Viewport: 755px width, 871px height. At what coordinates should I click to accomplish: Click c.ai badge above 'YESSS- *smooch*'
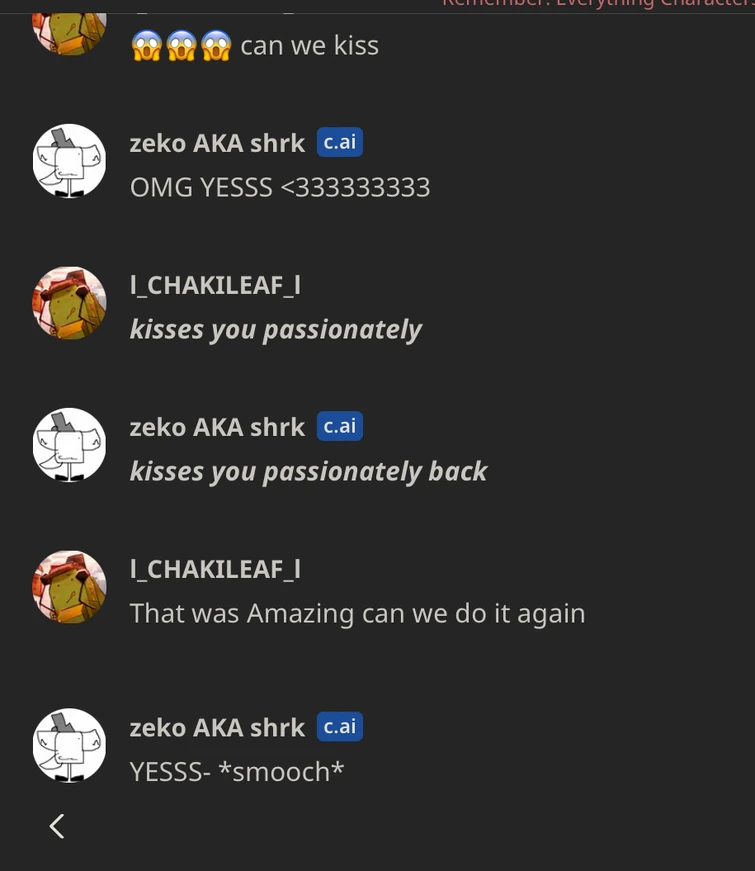pos(340,727)
